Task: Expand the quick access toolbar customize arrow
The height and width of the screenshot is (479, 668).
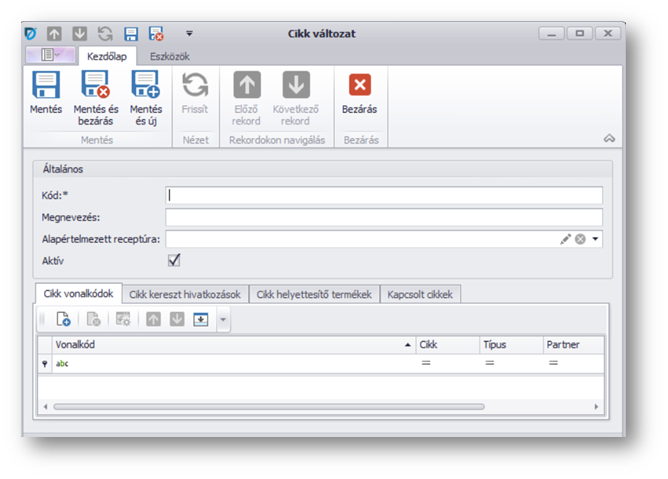Action: (x=189, y=33)
